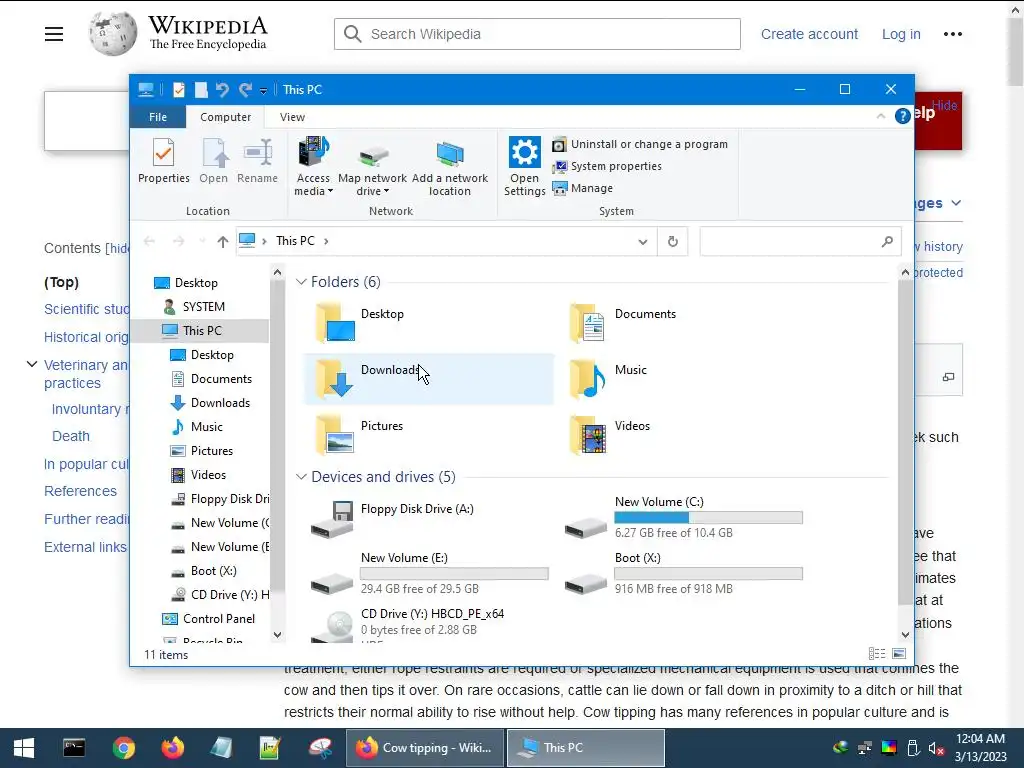Click the muted volume tray icon

click(936, 748)
